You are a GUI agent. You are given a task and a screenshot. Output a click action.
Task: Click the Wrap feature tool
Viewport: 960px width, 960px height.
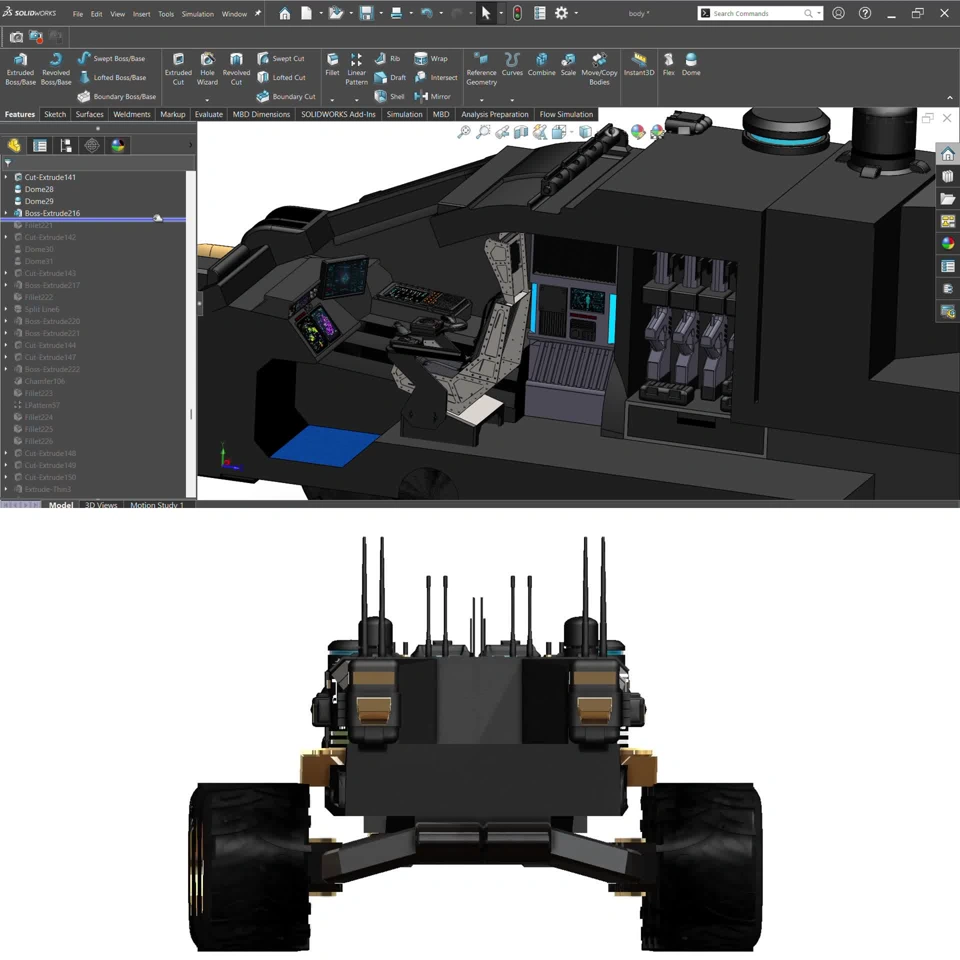tap(431, 58)
